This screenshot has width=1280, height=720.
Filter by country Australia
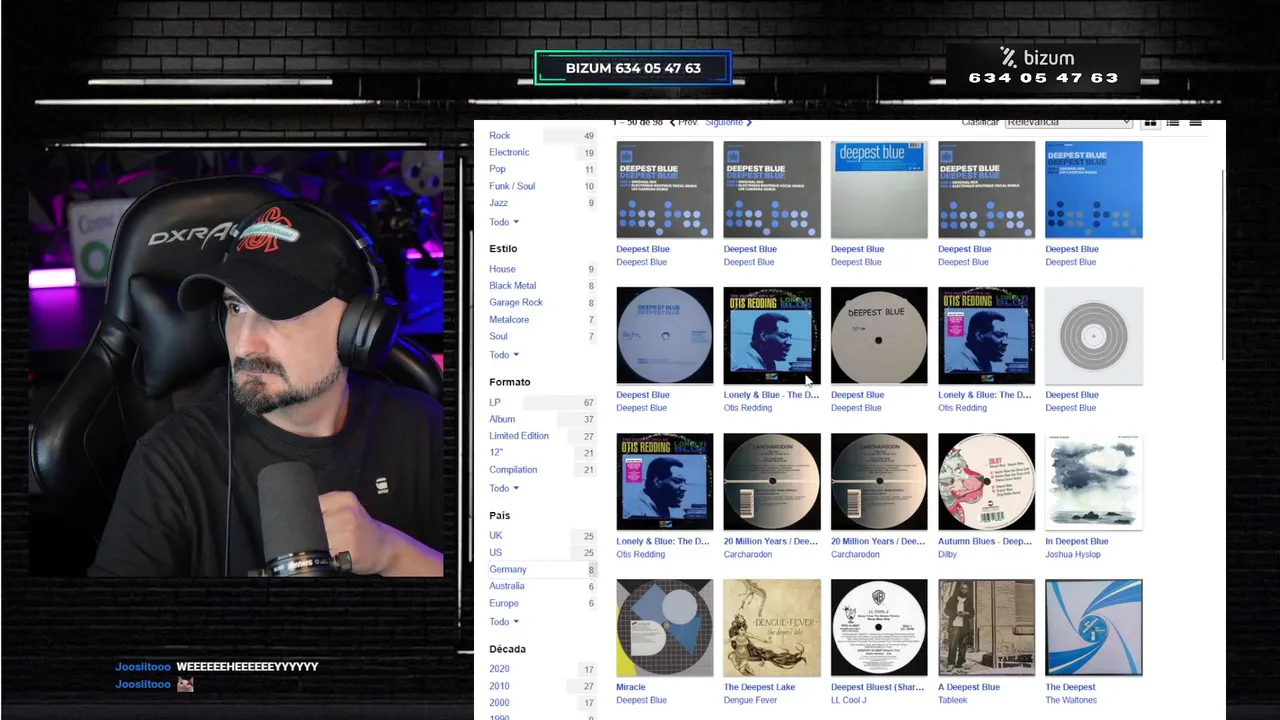pos(507,586)
